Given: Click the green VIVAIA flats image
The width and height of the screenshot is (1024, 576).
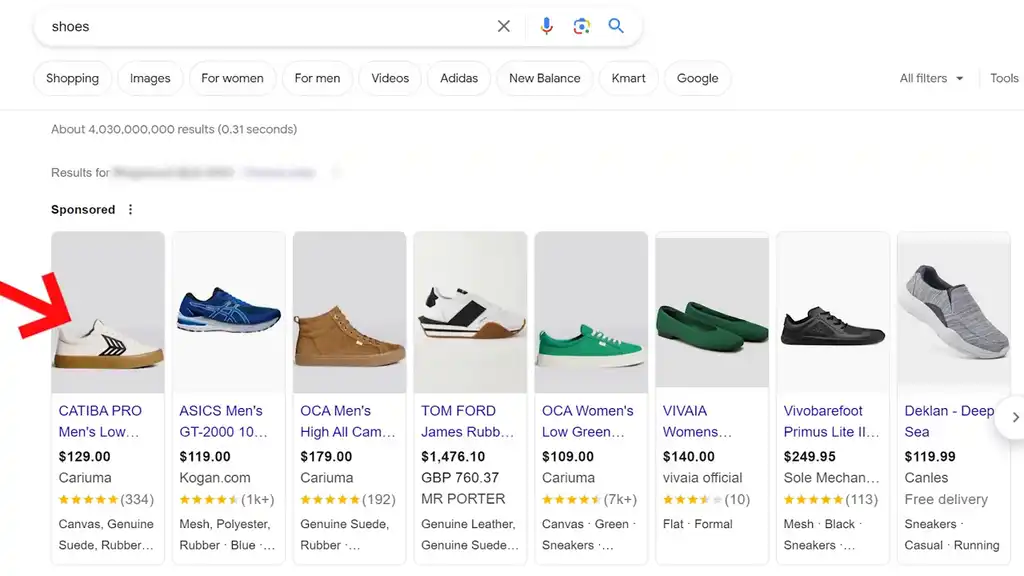Looking at the screenshot, I should (712, 312).
